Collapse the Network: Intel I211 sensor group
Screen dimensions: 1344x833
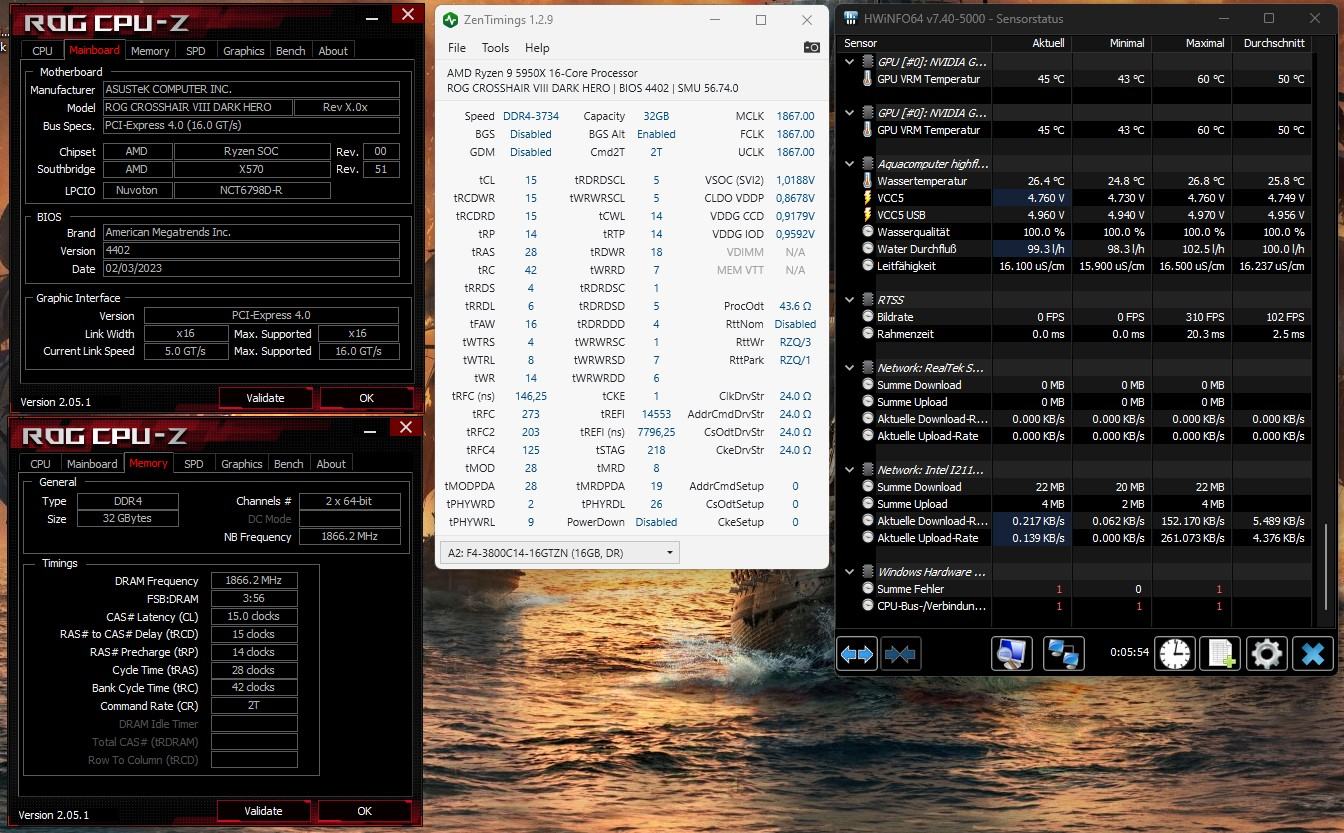click(x=850, y=470)
